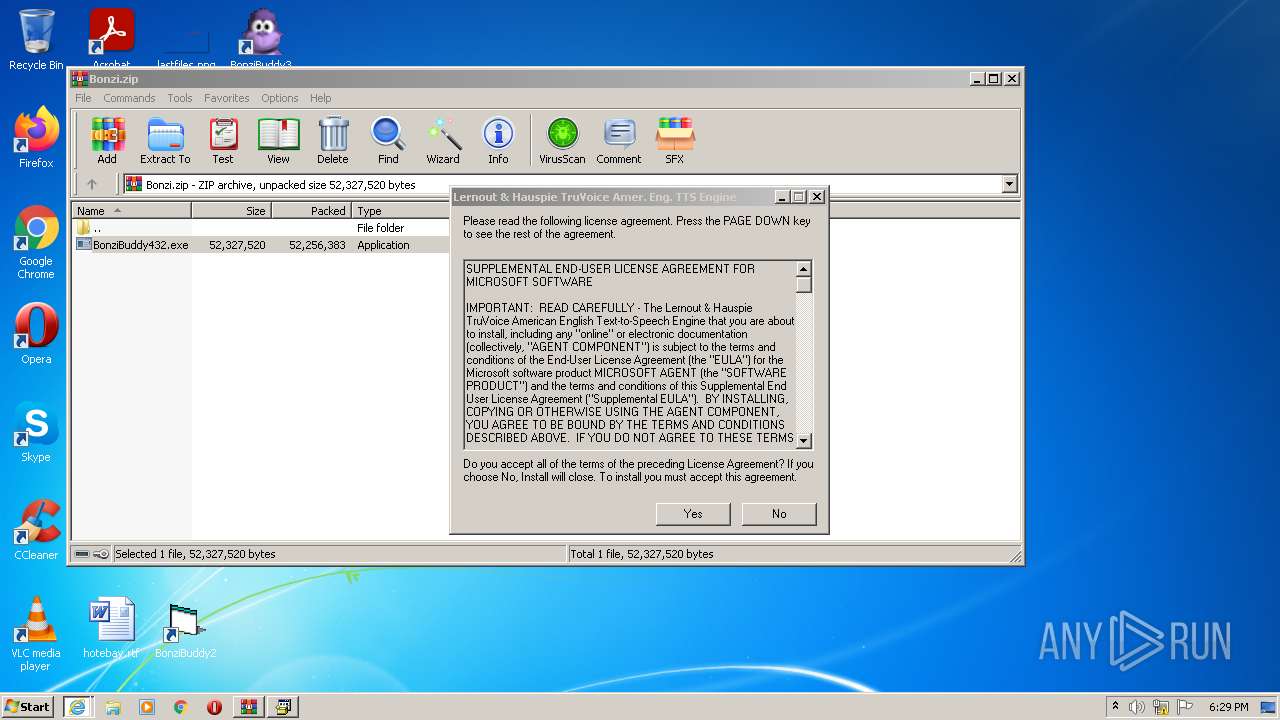This screenshot has height=720, width=1280.
Task: Open the Skype desktop shortcut
Action: coord(36,432)
